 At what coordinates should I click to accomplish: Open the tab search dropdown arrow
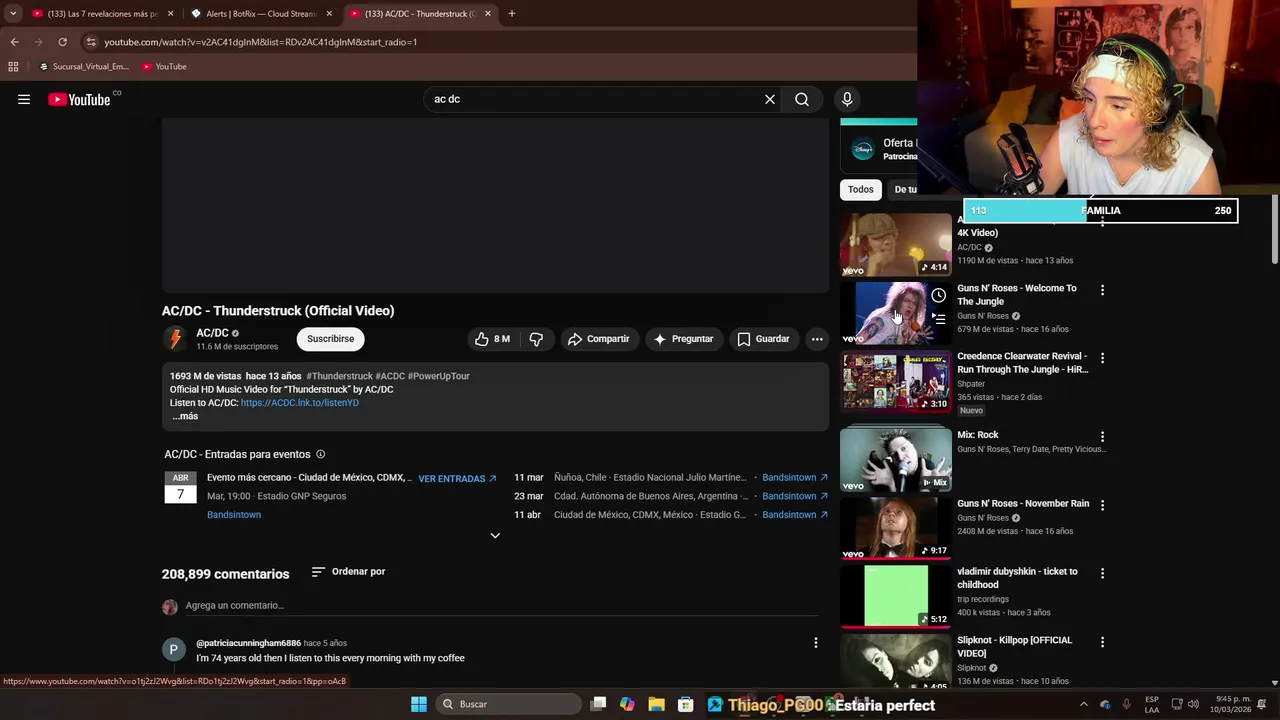[12, 14]
